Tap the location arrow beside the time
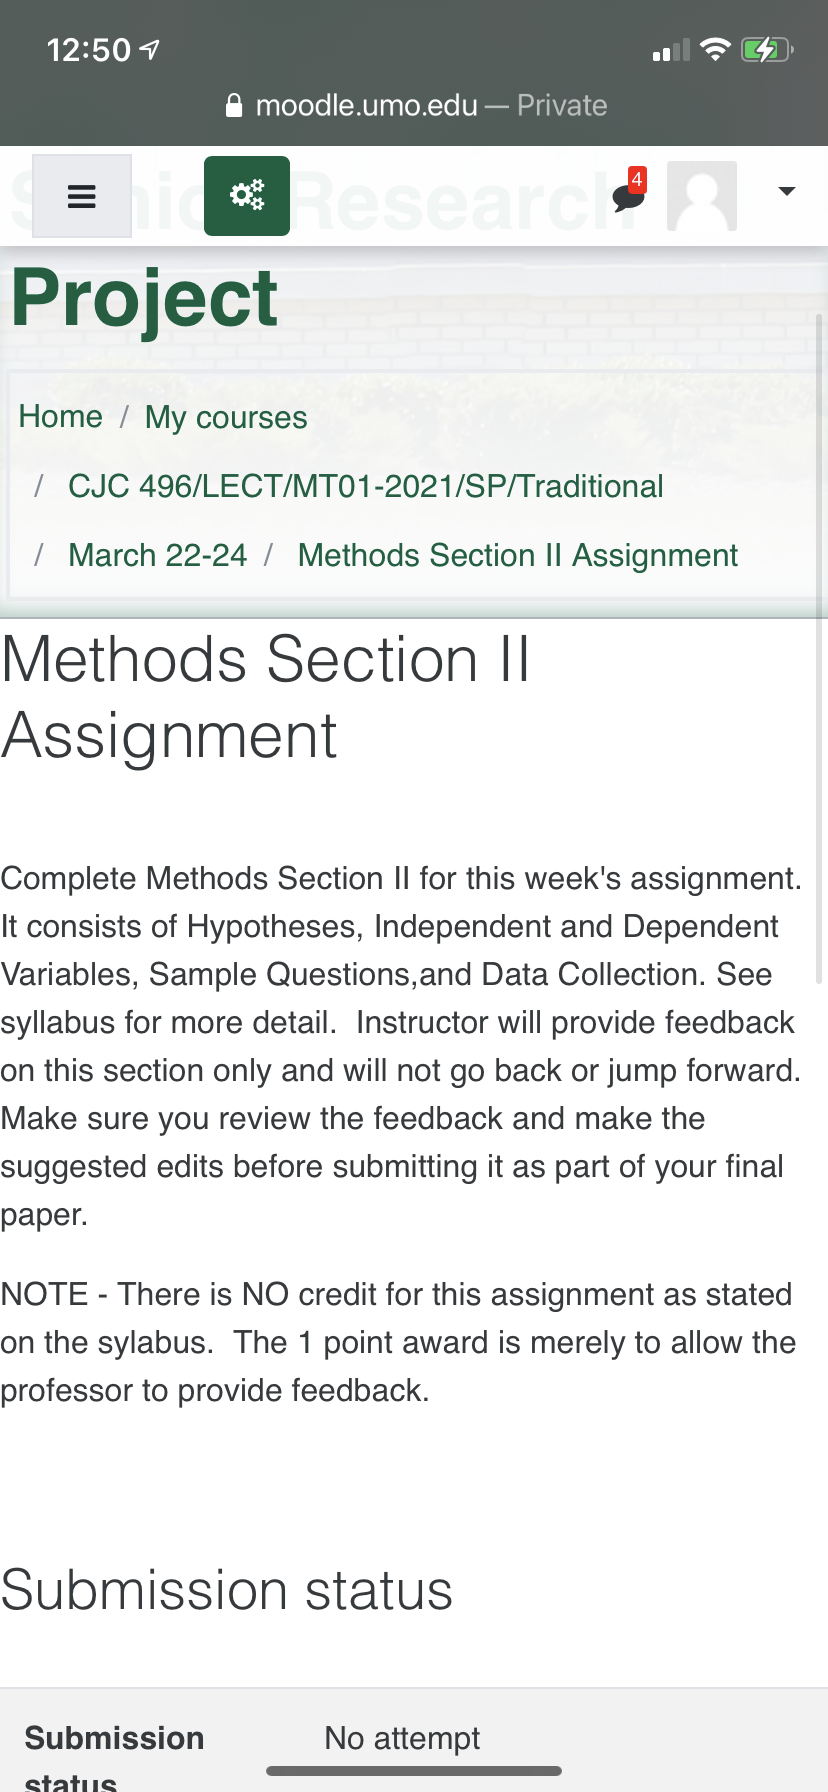The height and width of the screenshot is (1792, 828). coord(150,49)
